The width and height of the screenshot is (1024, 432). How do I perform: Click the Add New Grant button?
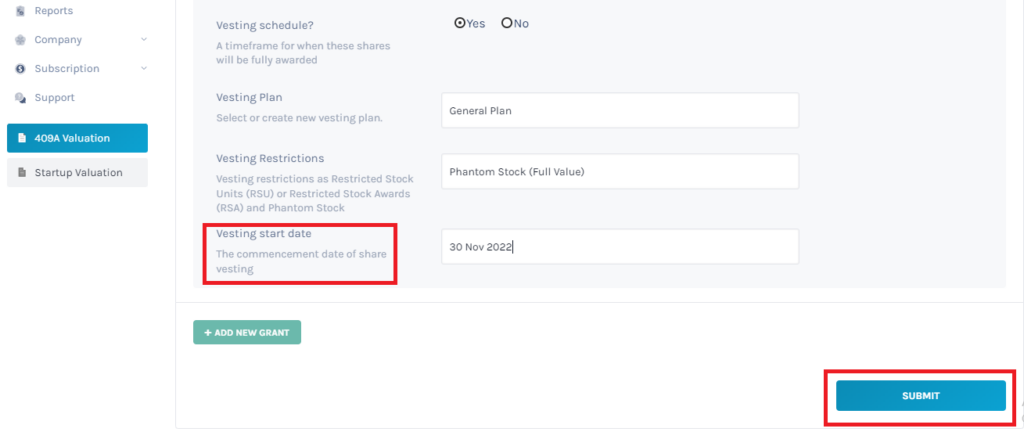coord(247,332)
